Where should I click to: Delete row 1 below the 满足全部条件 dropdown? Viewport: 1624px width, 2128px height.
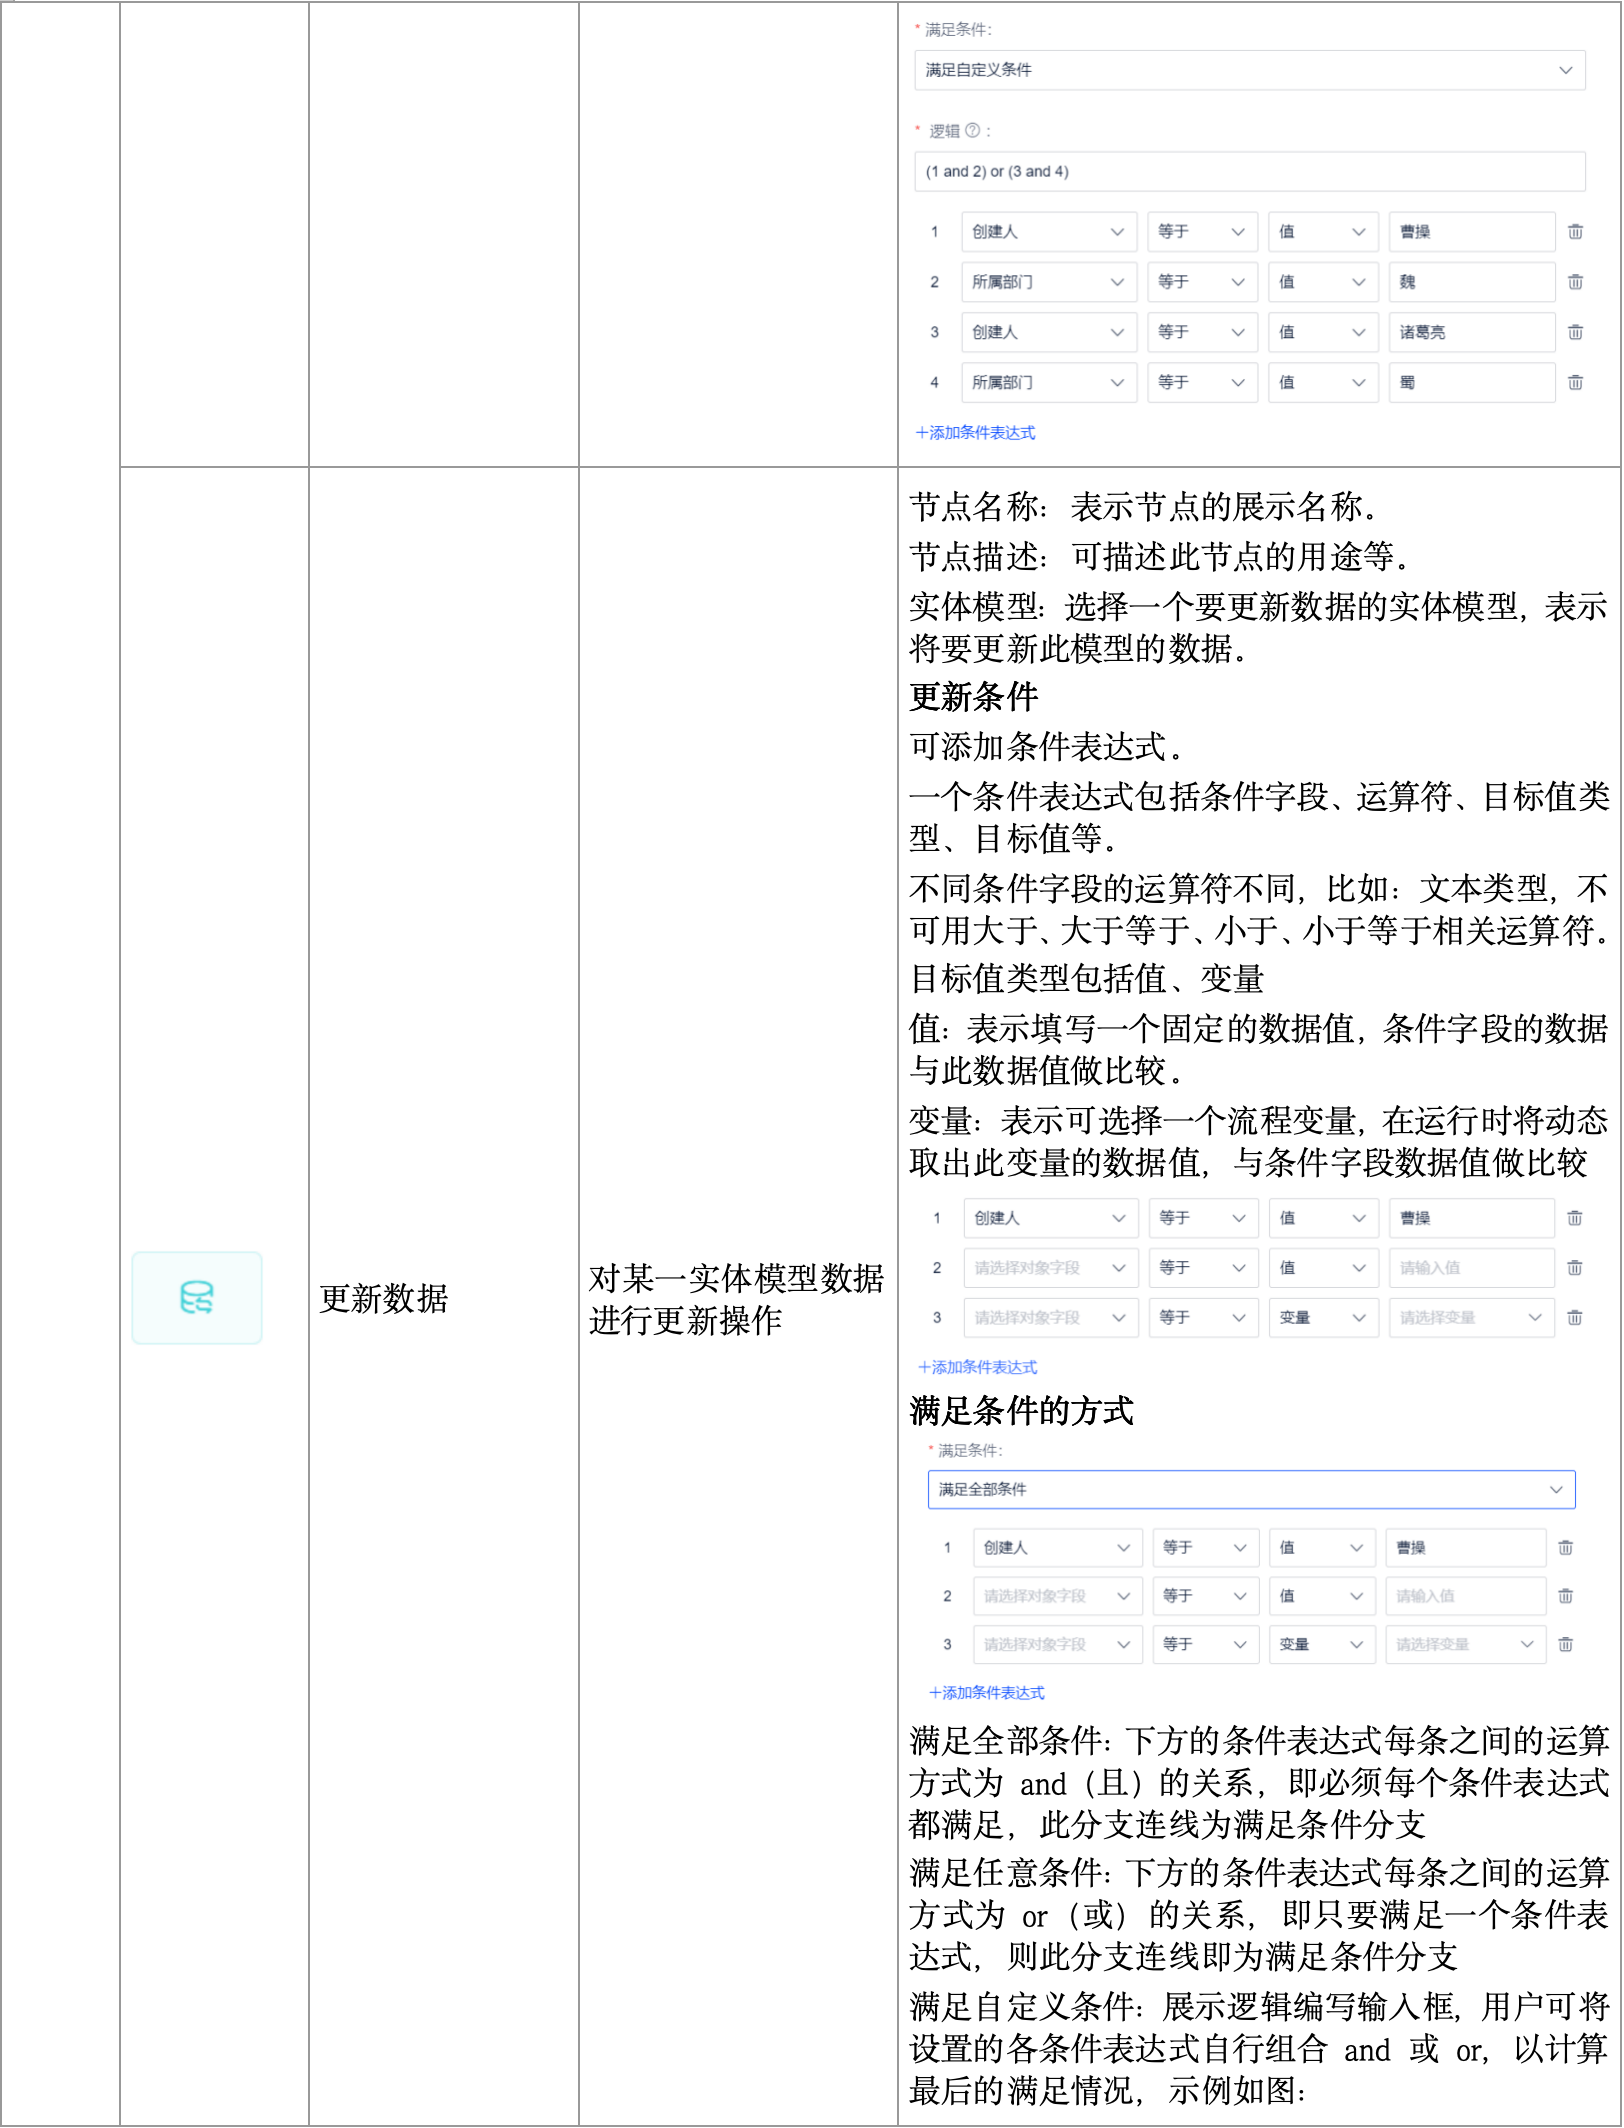[x=1565, y=1548]
